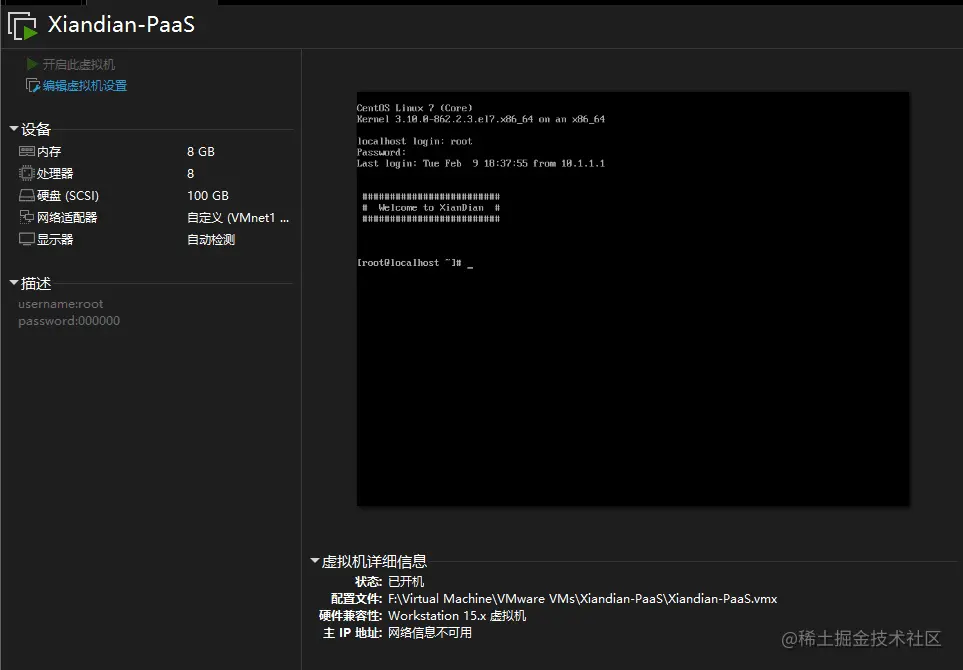Click the Xiandian-PaaS title text
The height and width of the screenshot is (670, 963).
(x=121, y=25)
